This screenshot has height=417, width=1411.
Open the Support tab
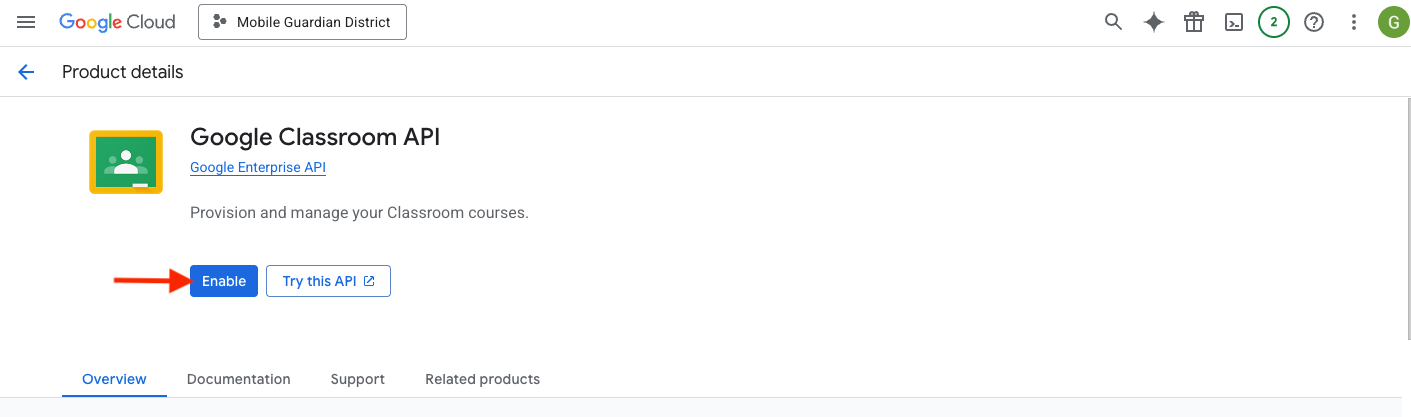pos(358,379)
